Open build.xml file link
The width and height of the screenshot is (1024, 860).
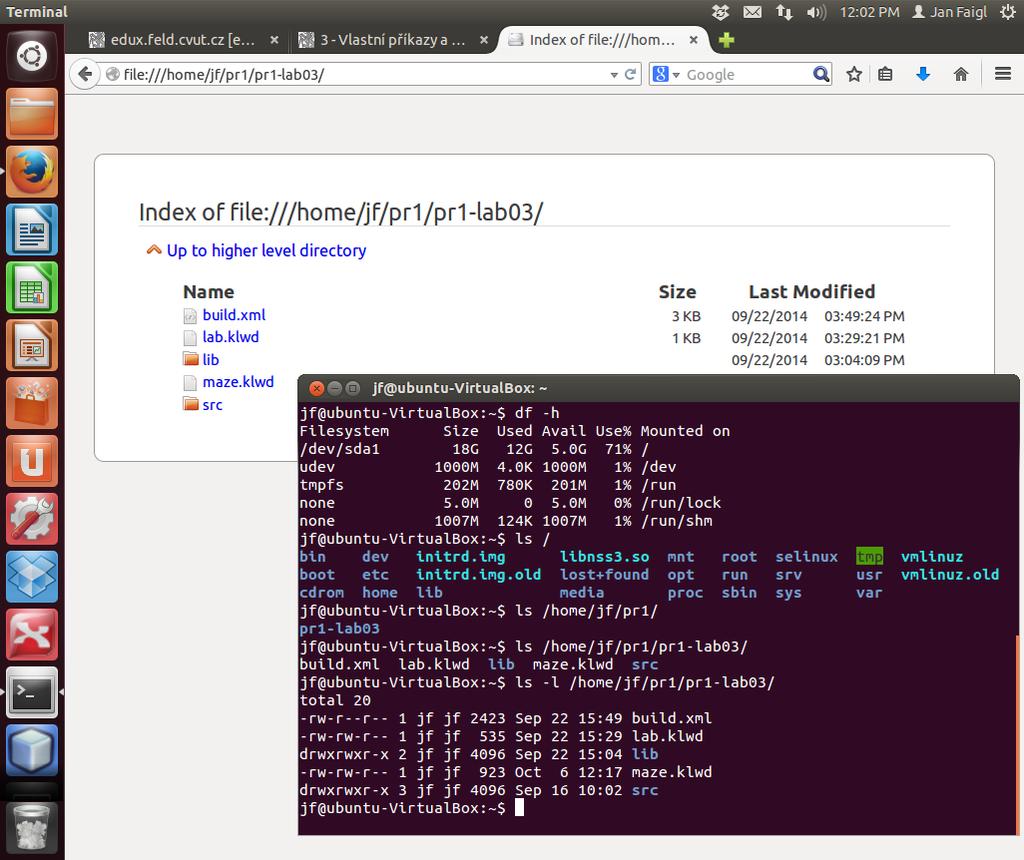coord(234,315)
